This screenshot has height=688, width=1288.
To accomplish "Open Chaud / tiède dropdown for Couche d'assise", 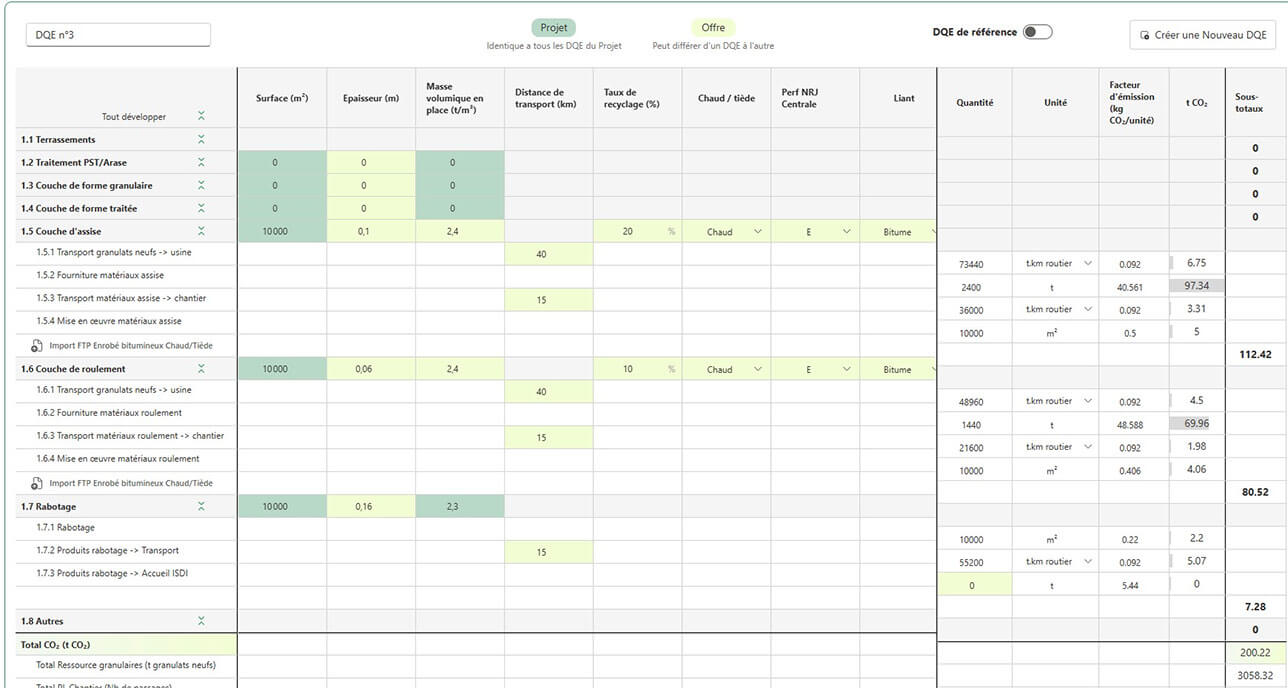I will pos(726,231).
